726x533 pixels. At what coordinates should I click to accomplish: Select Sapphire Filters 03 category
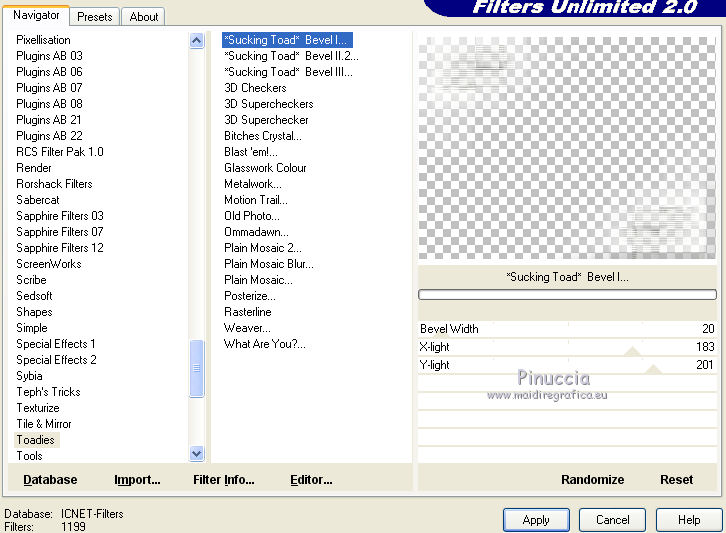[x=60, y=216]
